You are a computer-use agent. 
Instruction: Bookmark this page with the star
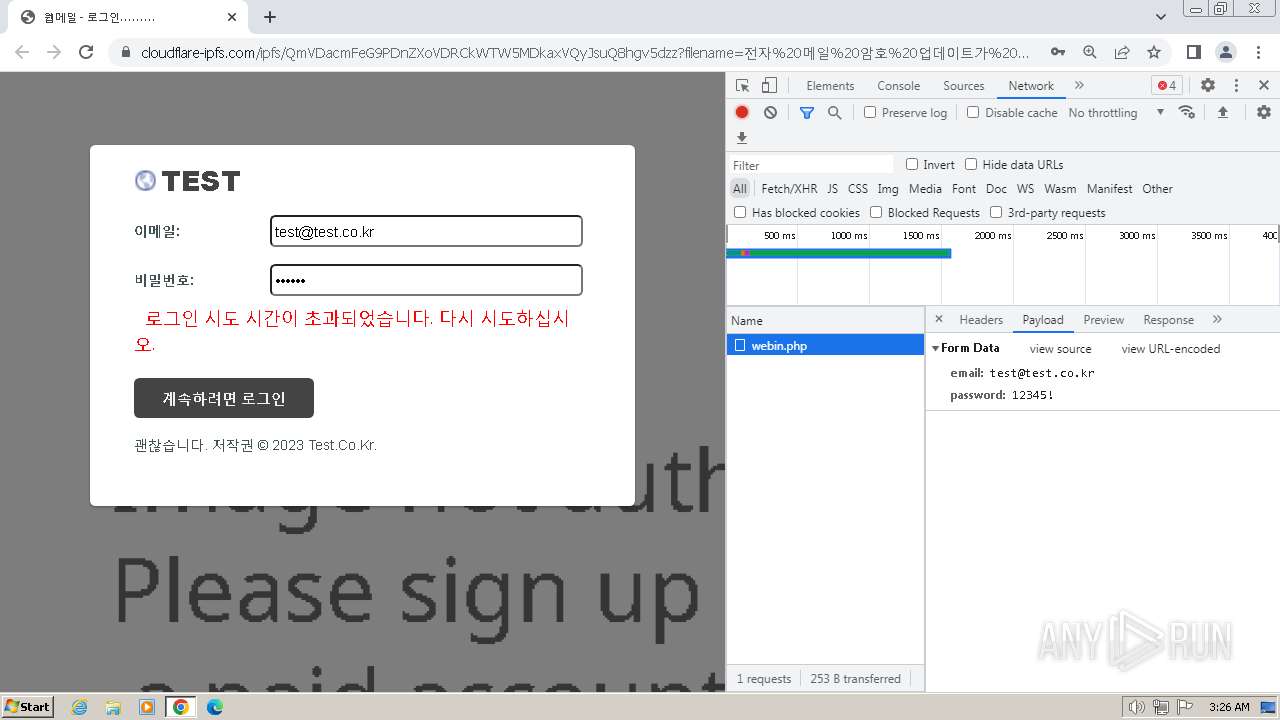click(1154, 52)
